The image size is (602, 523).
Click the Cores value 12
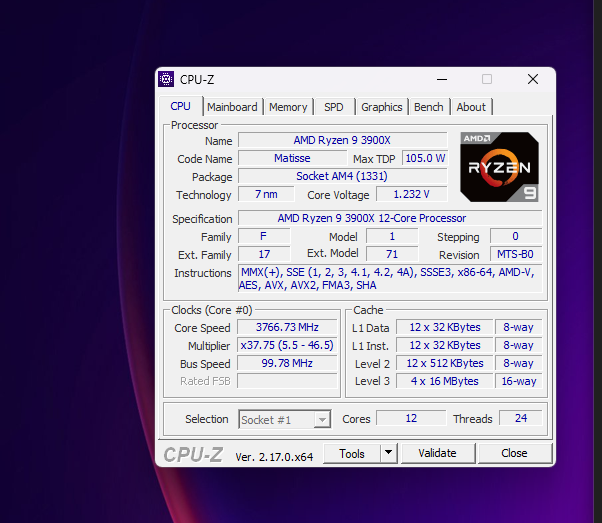(411, 418)
